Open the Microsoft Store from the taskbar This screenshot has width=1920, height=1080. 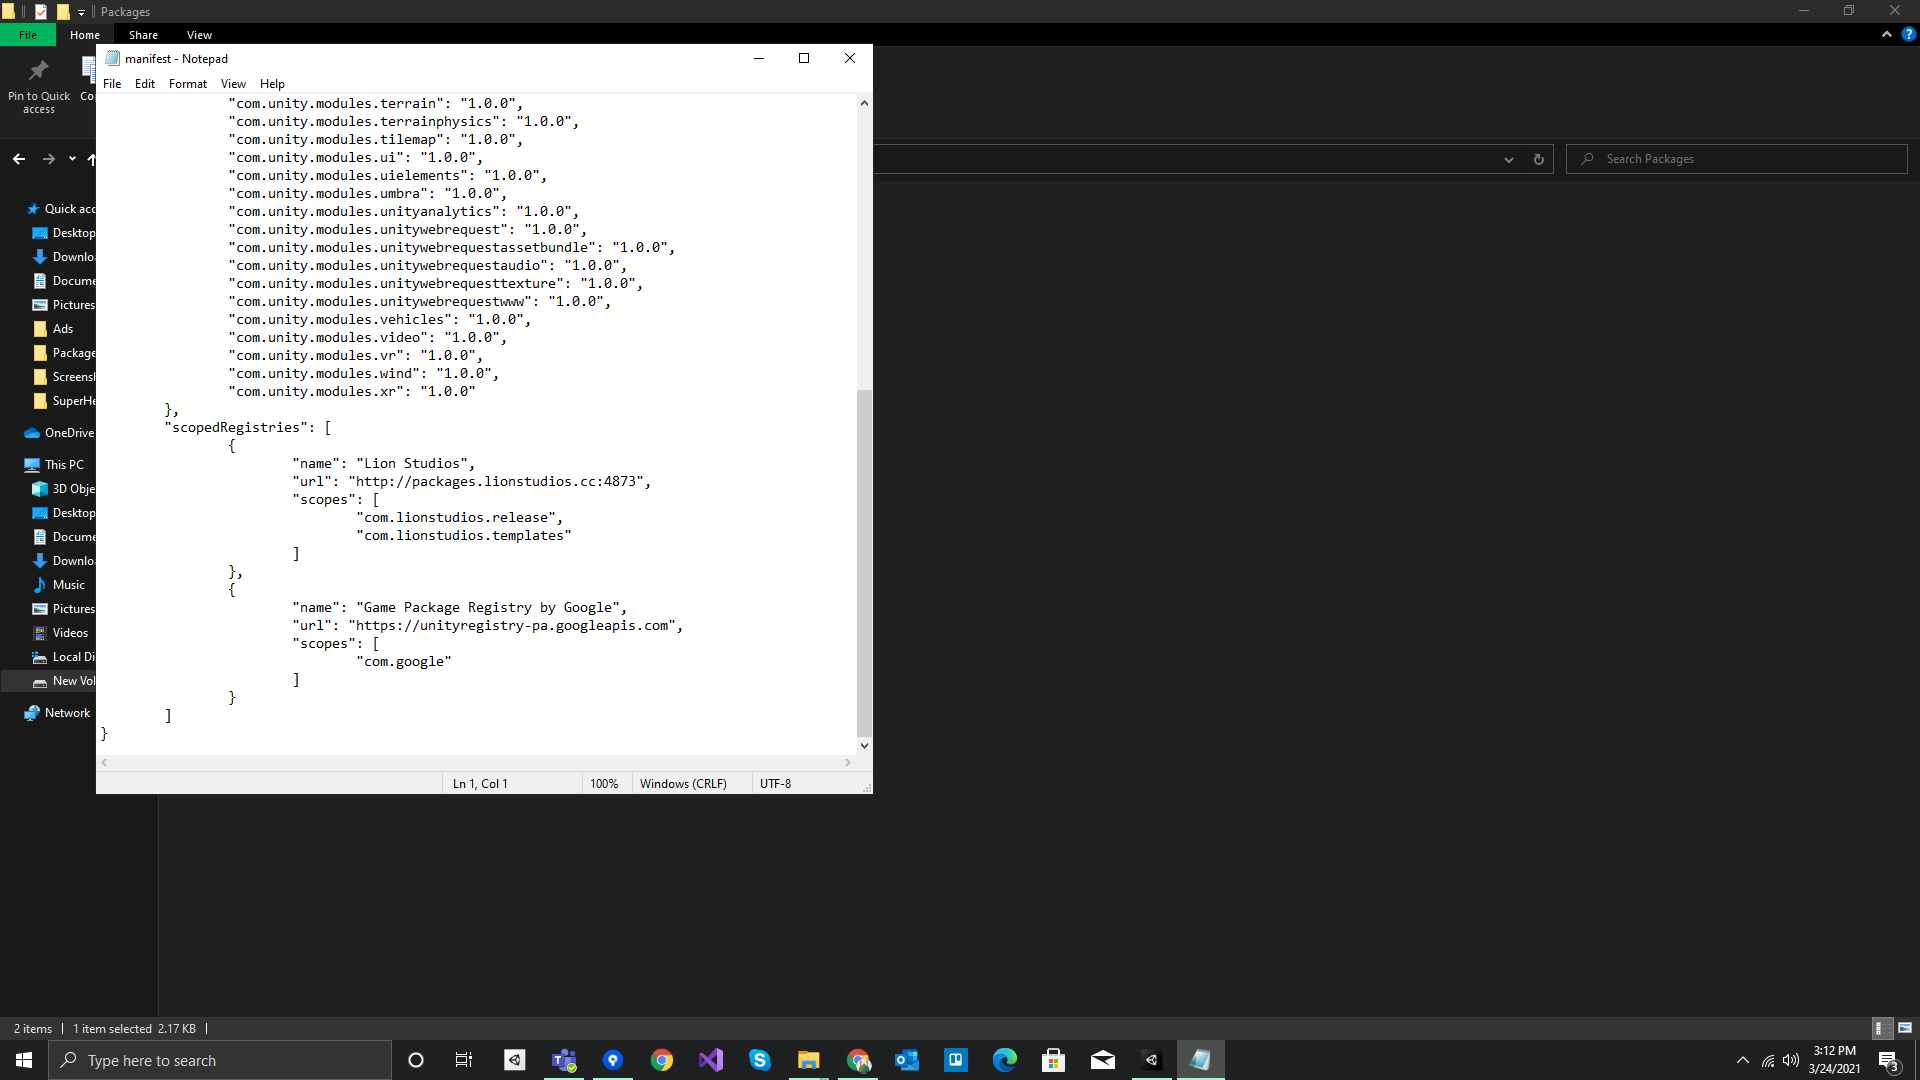tap(1053, 1059)
